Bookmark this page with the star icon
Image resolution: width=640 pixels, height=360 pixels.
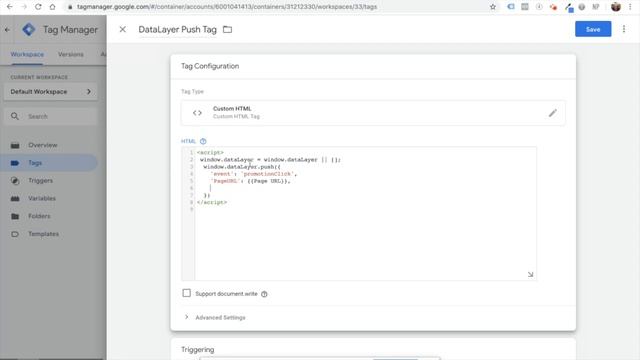click(493, 7)
